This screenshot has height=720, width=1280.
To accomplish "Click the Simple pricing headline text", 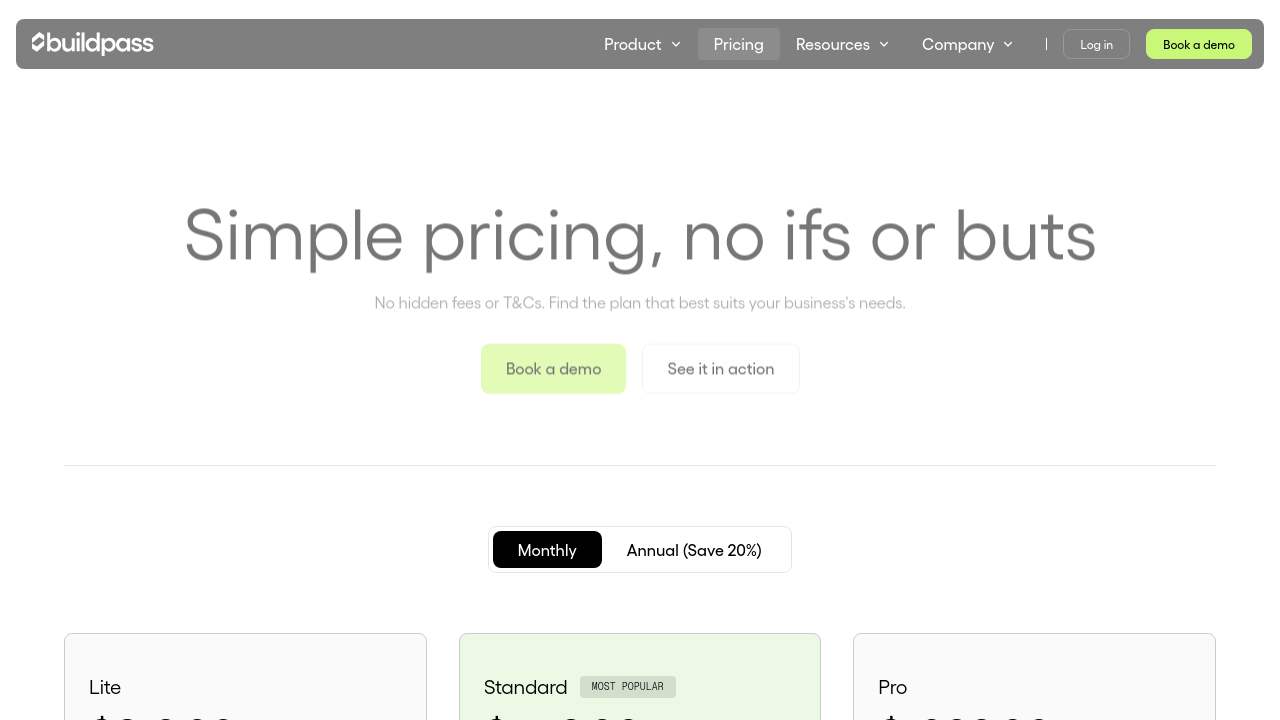I will click(x=640, y=236).
